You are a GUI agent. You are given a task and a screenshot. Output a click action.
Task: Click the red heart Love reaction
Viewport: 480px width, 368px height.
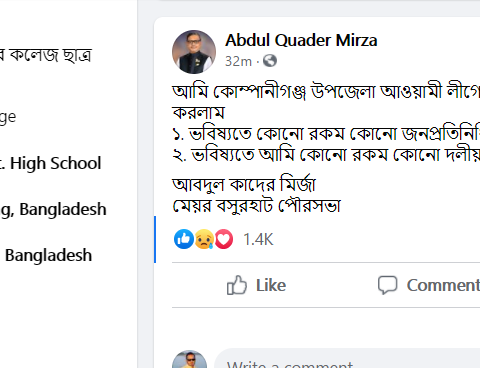pos(224,239)
